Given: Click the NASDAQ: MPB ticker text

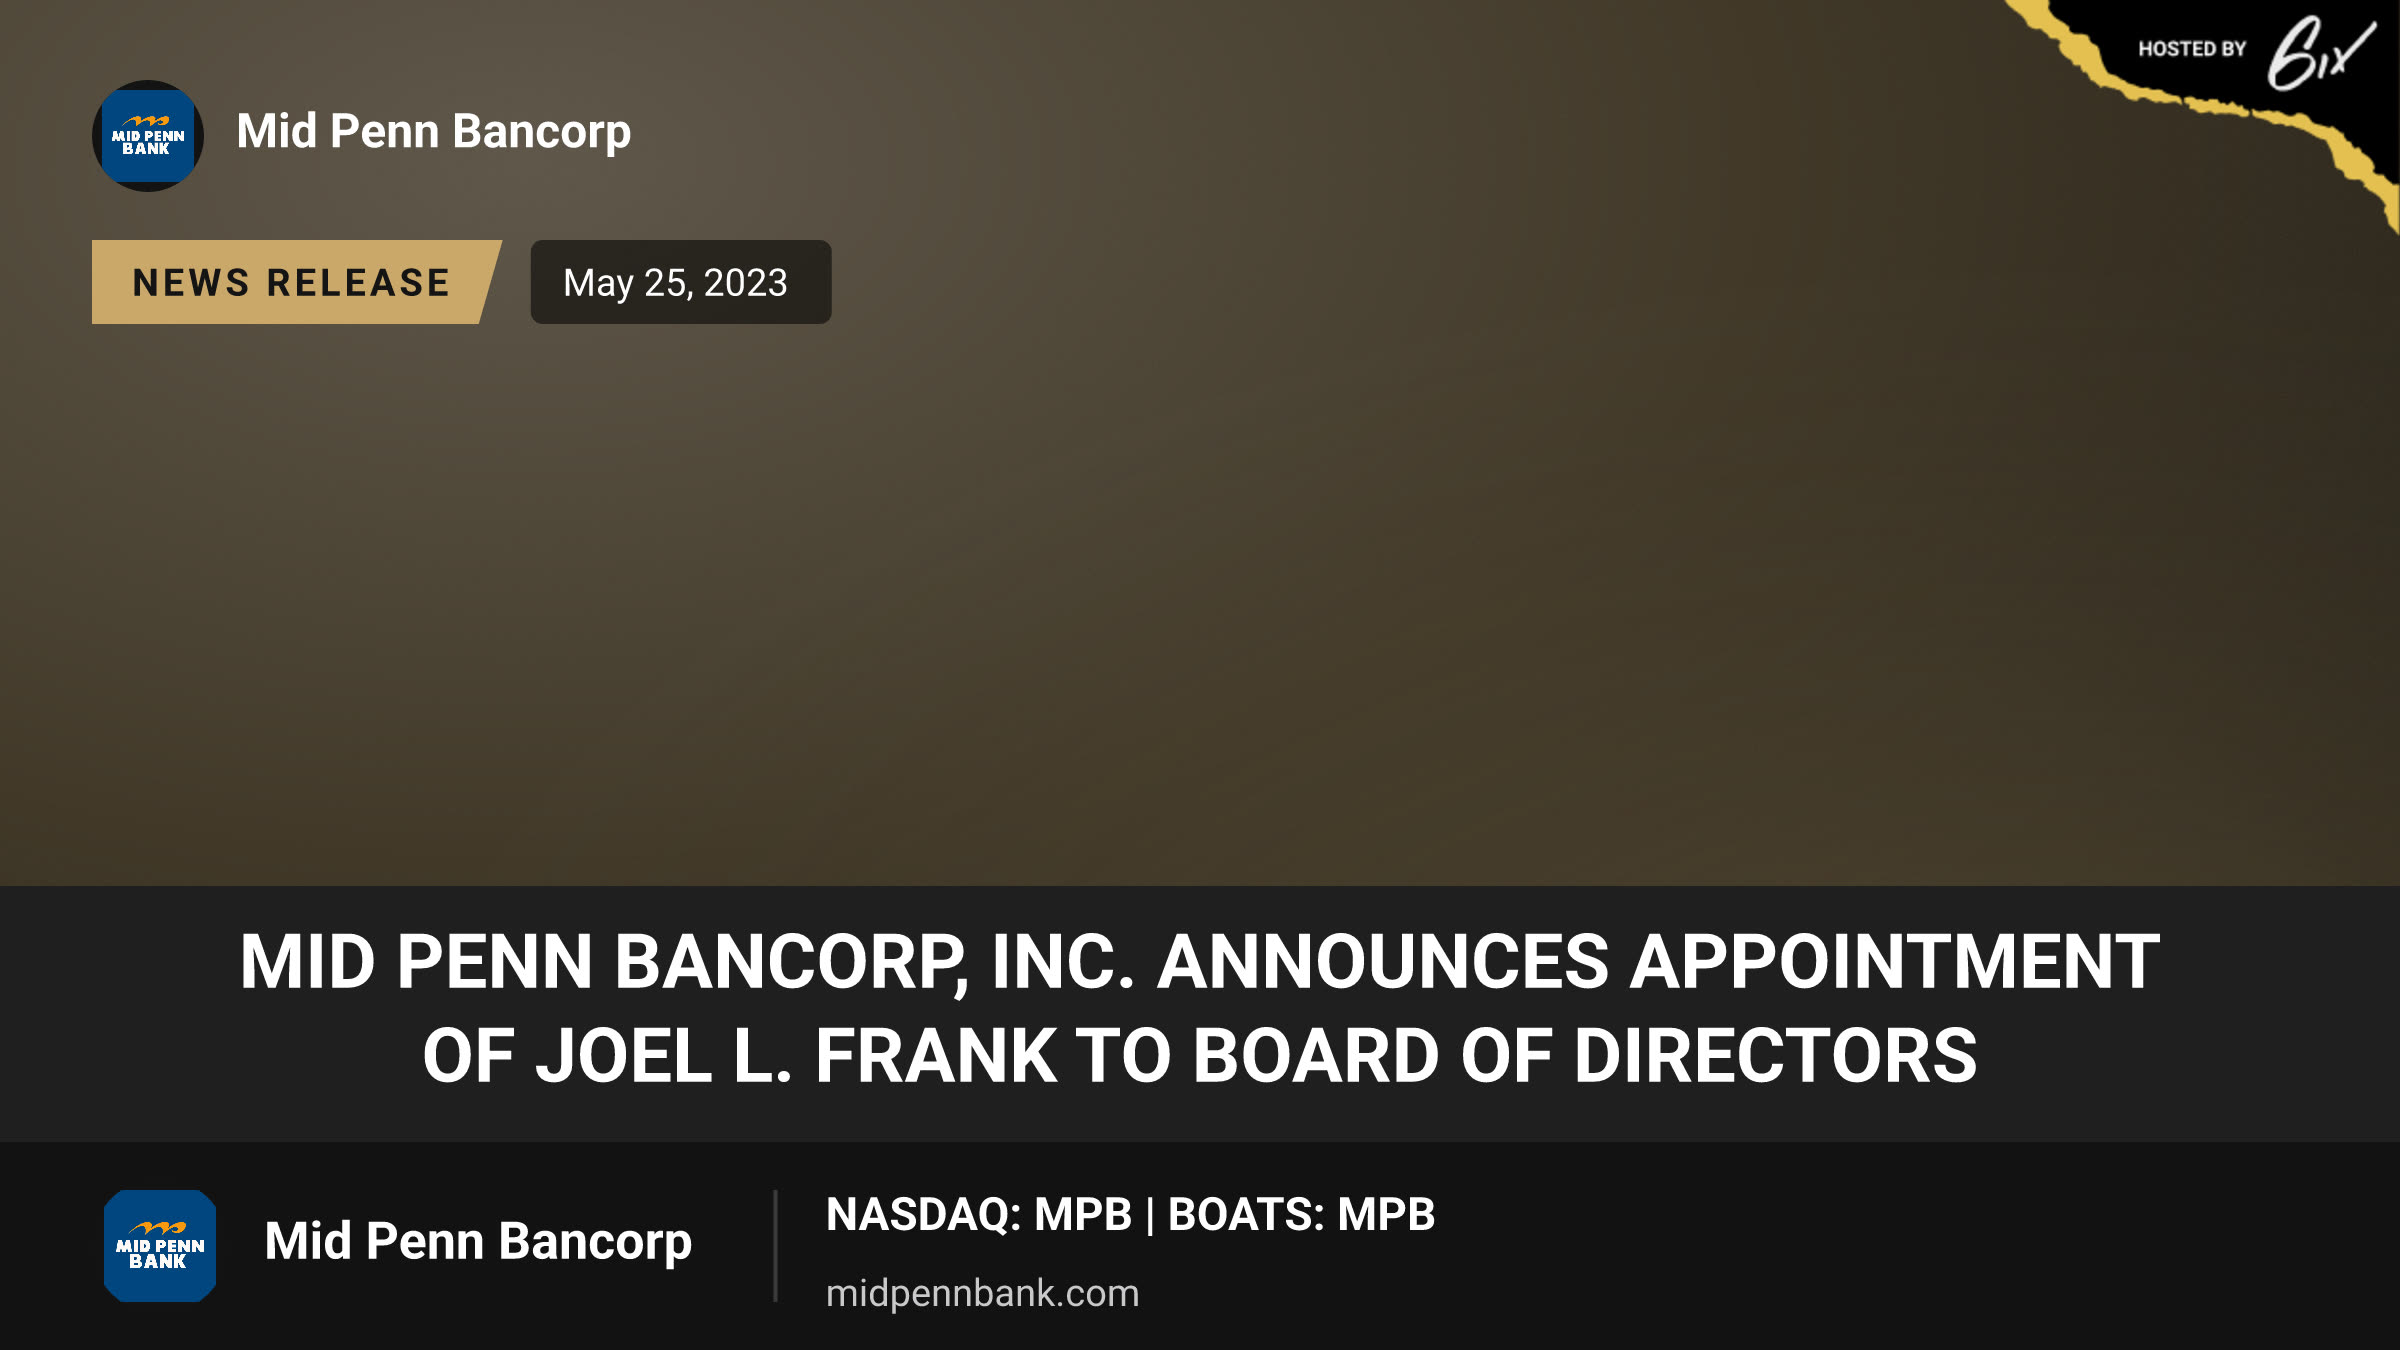Looking at the screenshot, I should (x=979, y=1215).
